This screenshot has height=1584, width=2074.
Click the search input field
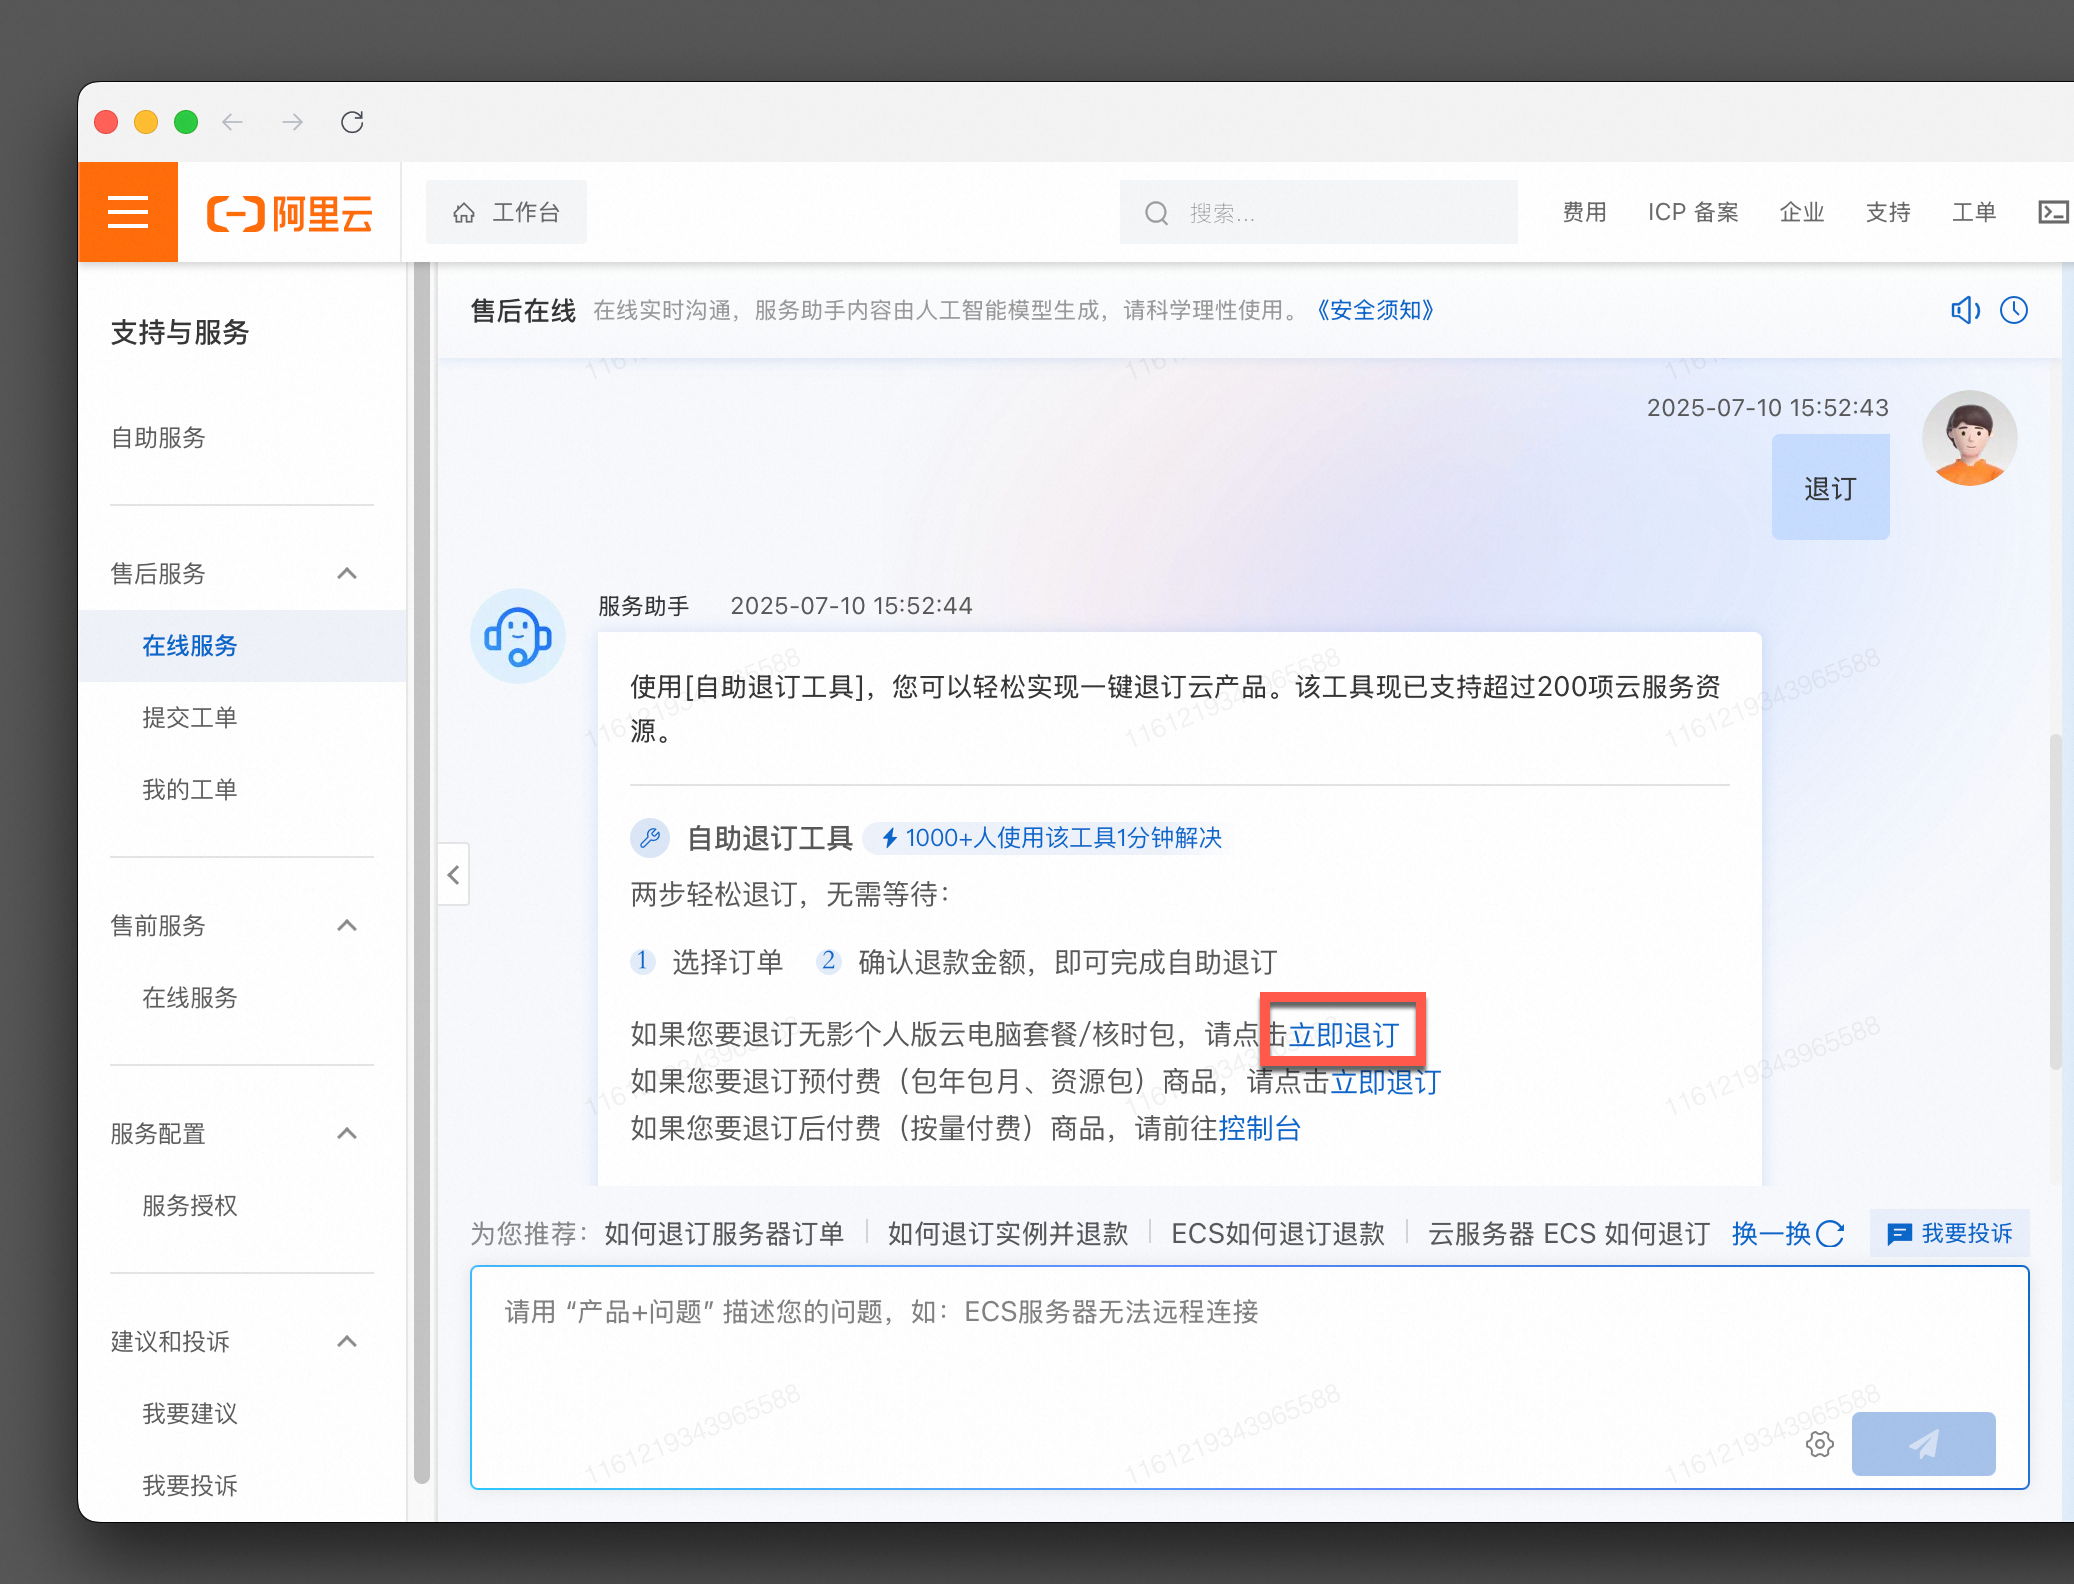pyautogui.click(x=1318, y=212)
